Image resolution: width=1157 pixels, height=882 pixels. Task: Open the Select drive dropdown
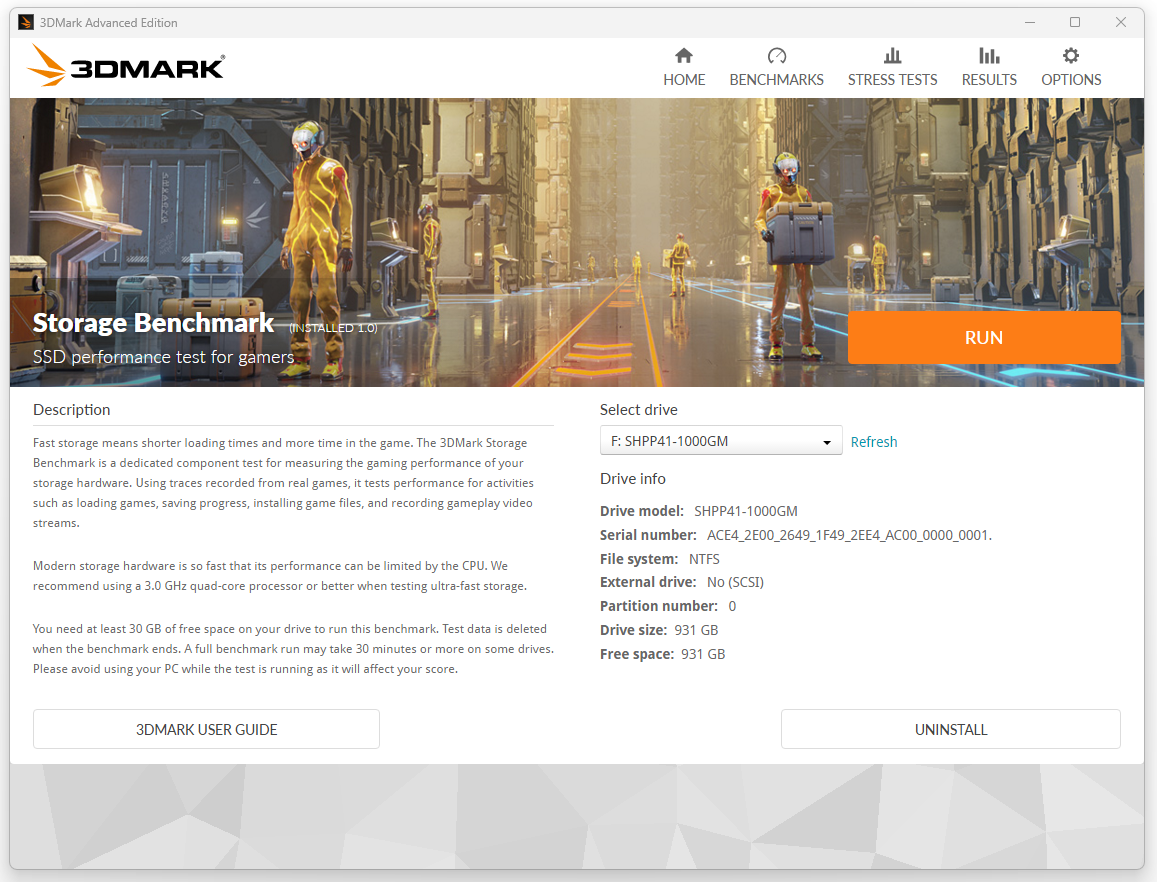point(721,441)
